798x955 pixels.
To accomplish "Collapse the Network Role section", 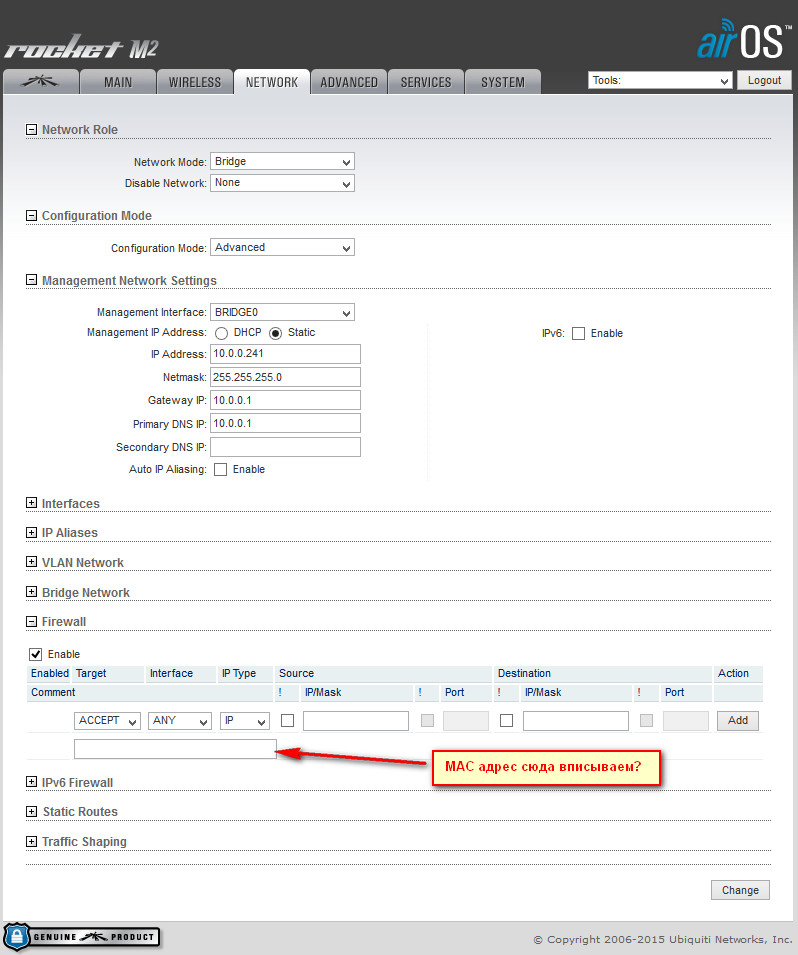I will point(31,129).
